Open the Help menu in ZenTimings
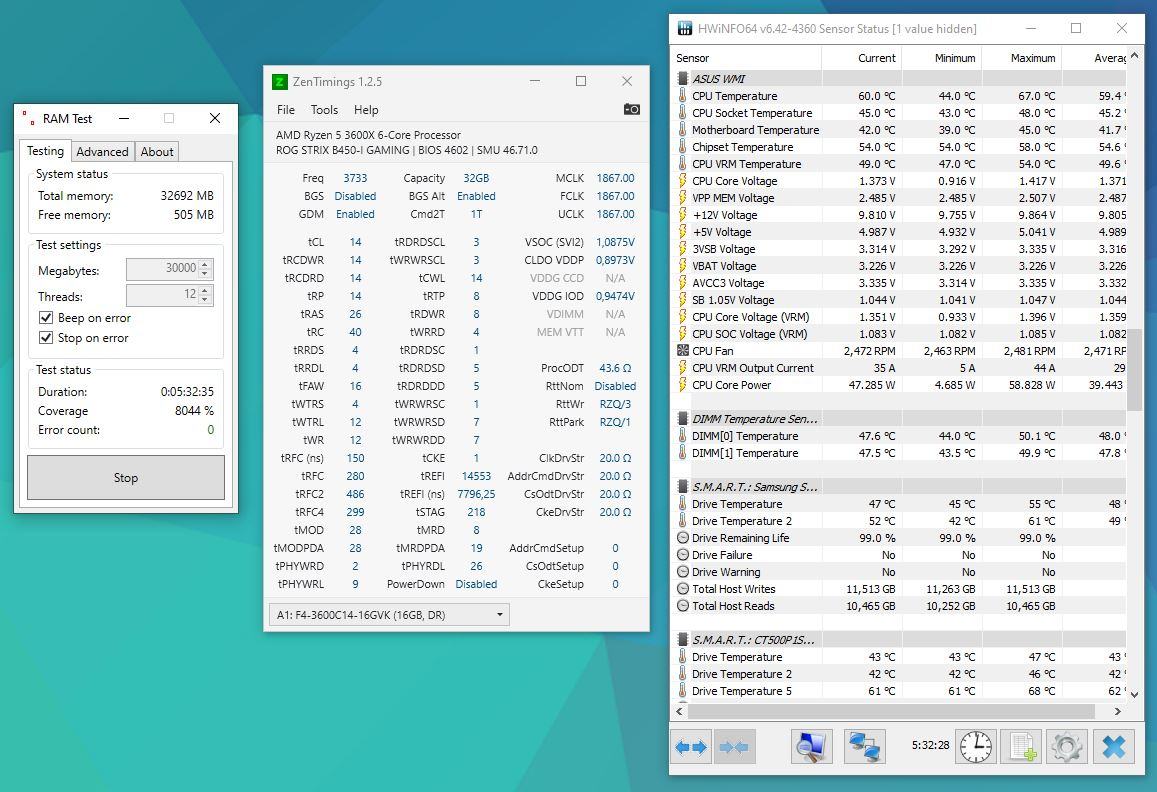This screenshot has height=792, width=1157. [366, 110]
